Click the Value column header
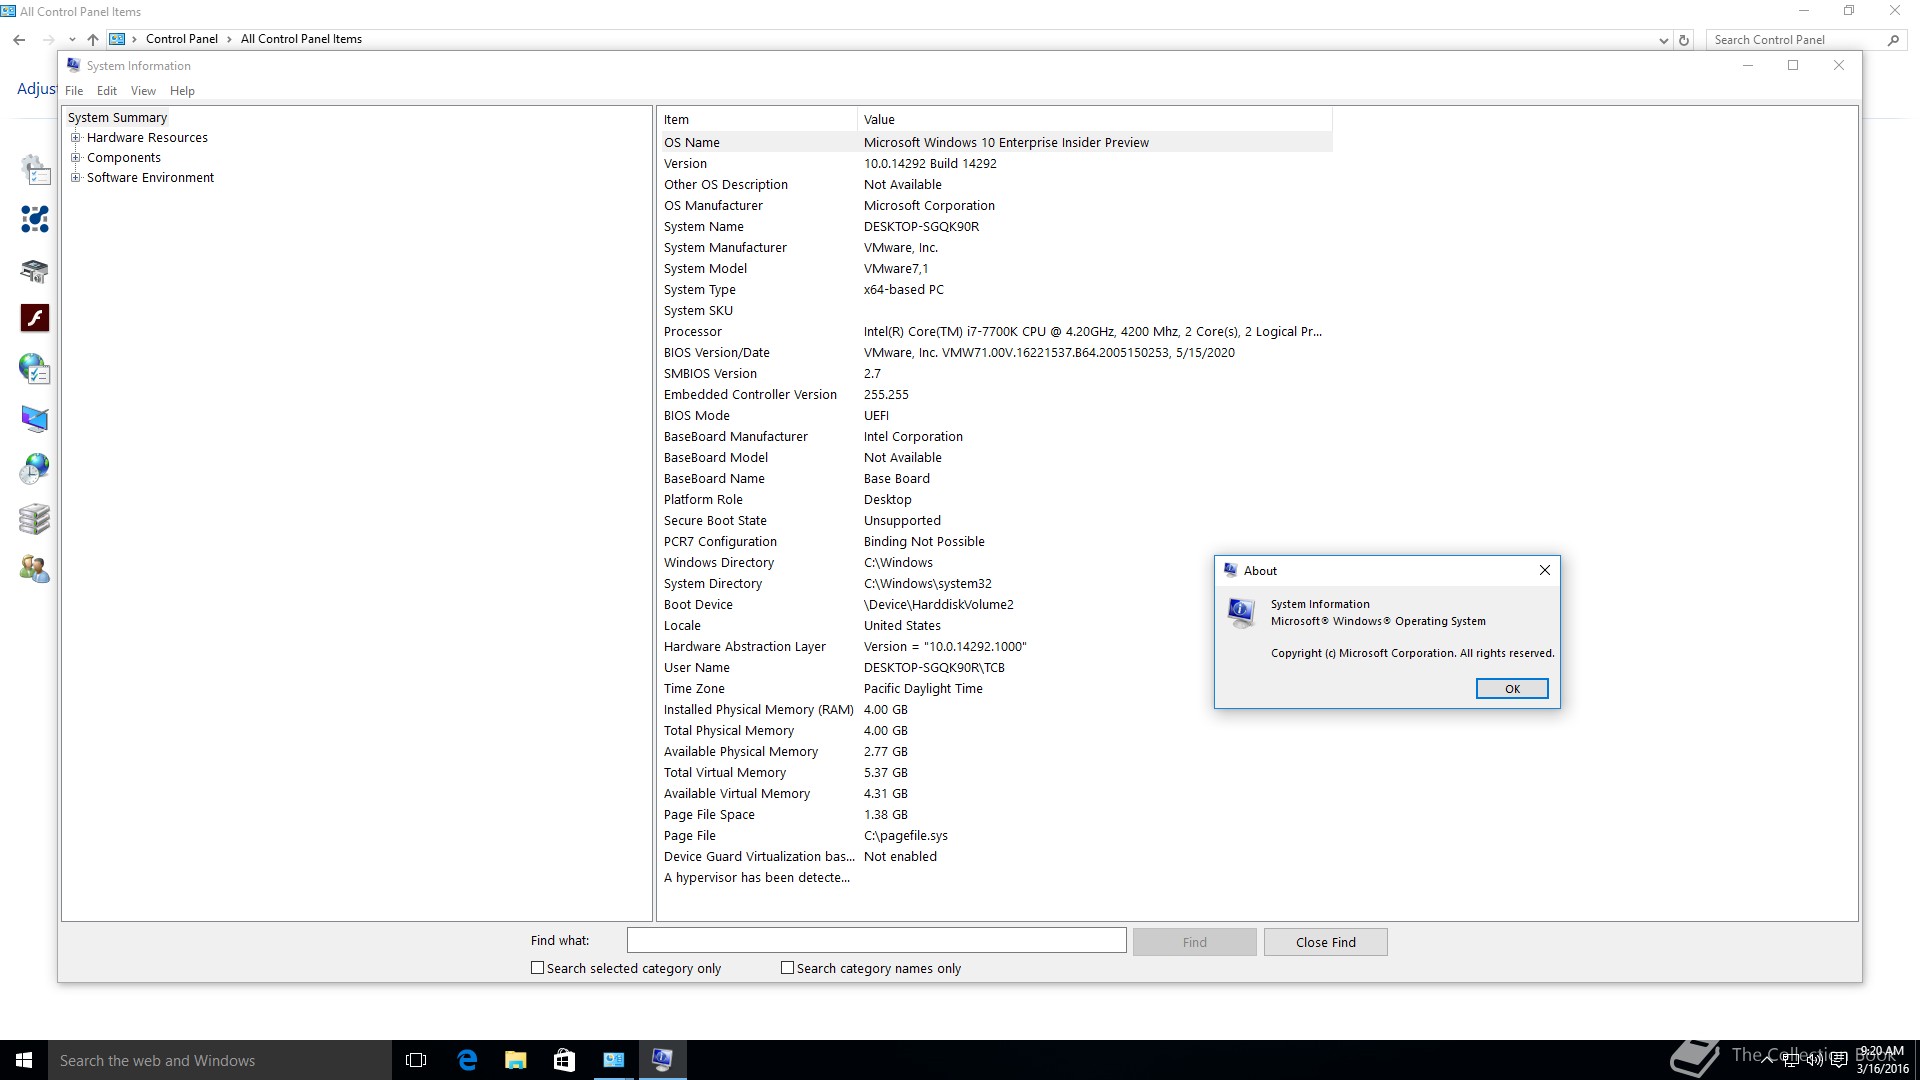Image resolution: width=1920 pixels, height=1080 pixels. [1095, 119]
